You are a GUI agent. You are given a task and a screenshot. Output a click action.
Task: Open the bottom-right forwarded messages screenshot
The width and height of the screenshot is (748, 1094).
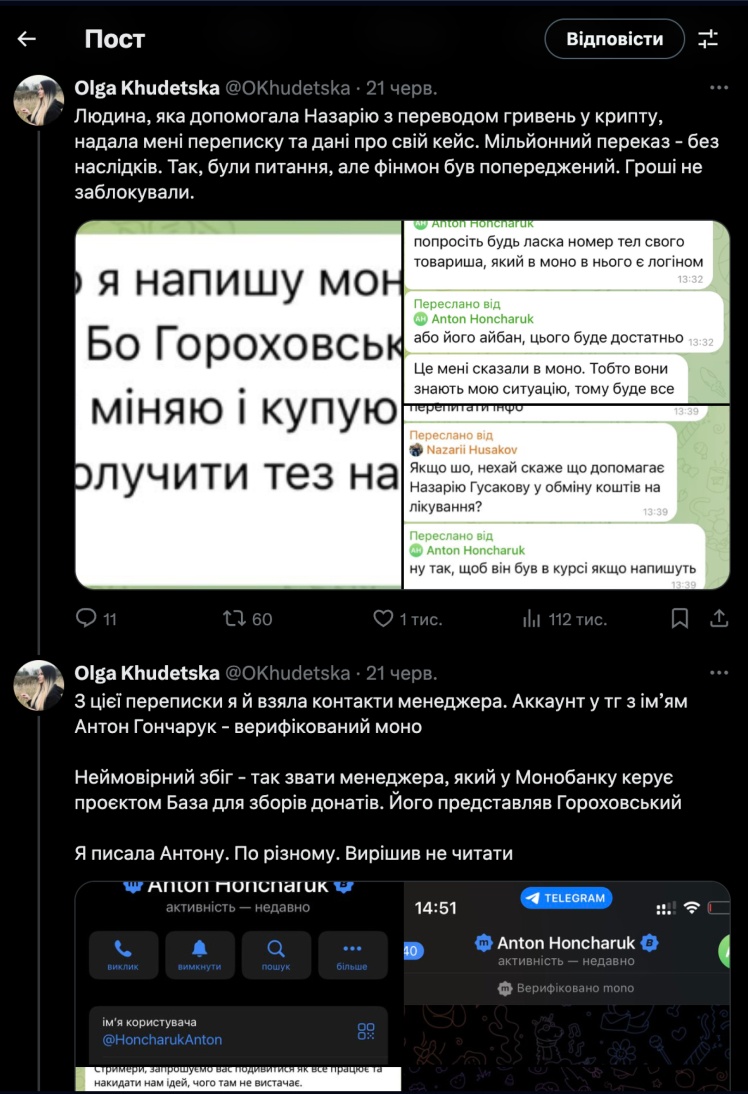tap(566, 497)
